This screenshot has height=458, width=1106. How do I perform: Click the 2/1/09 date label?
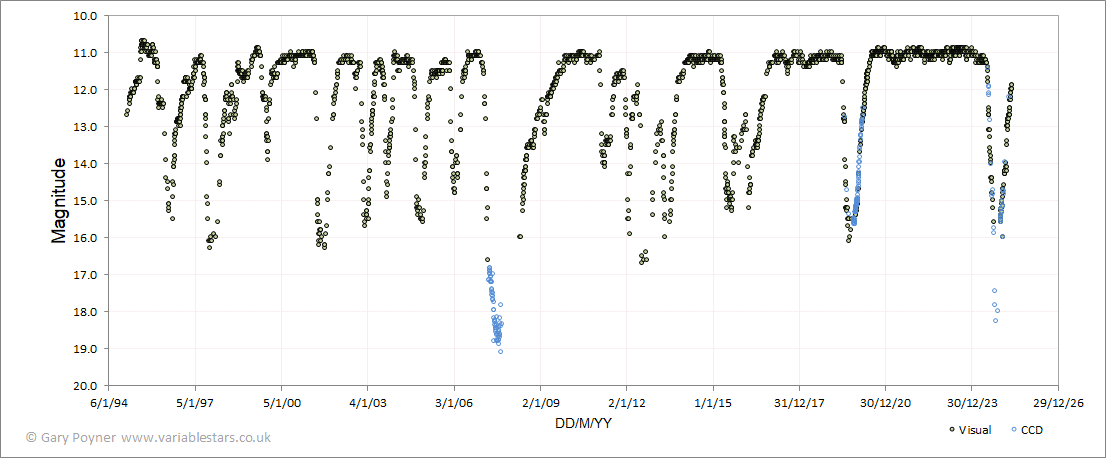coord(540,404)
